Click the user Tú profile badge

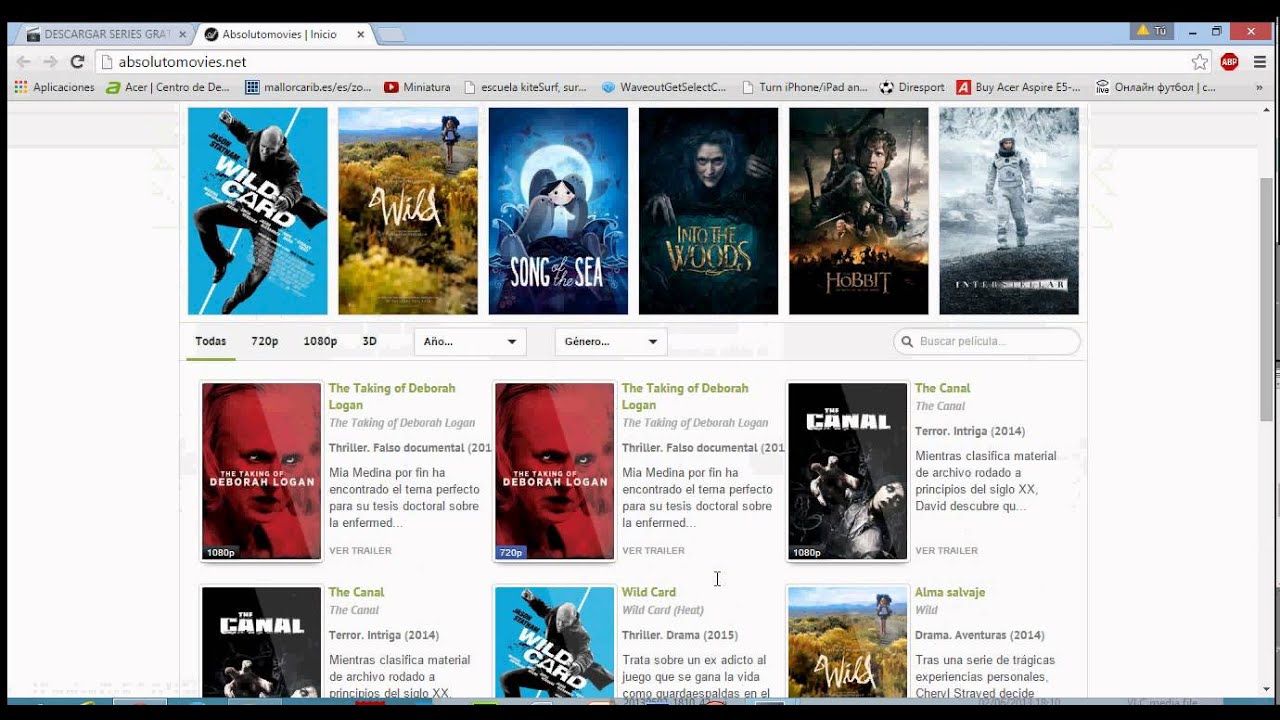point(1152,31)
